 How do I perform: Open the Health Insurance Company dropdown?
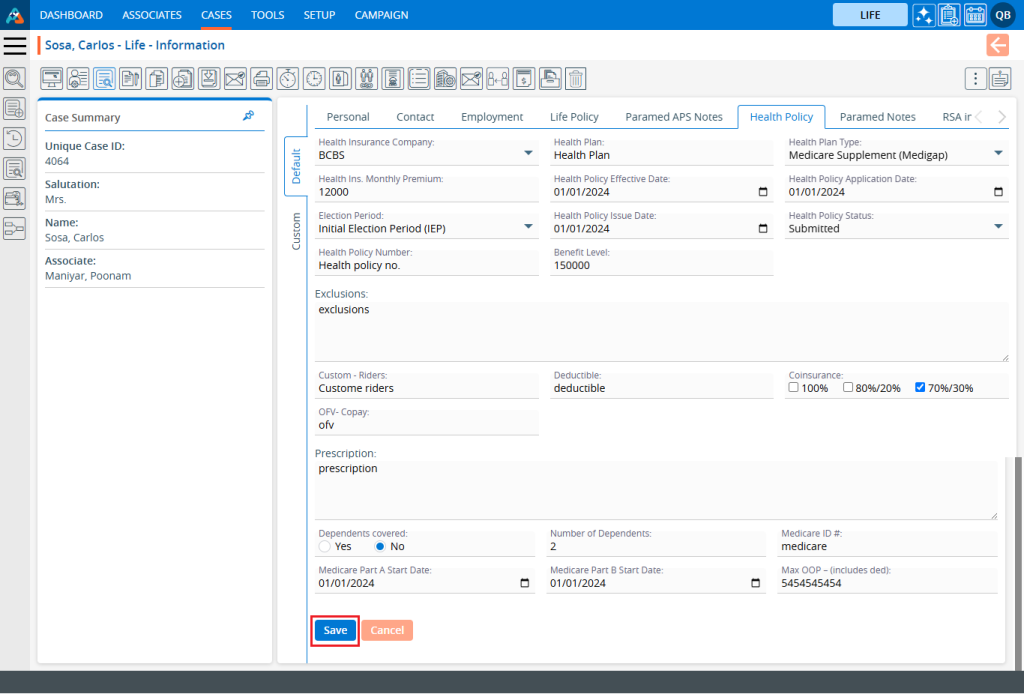click(528, 155)
